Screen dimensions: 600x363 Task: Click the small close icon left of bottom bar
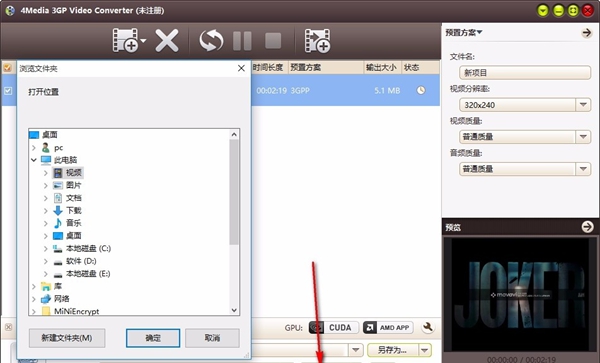[8, 327]
